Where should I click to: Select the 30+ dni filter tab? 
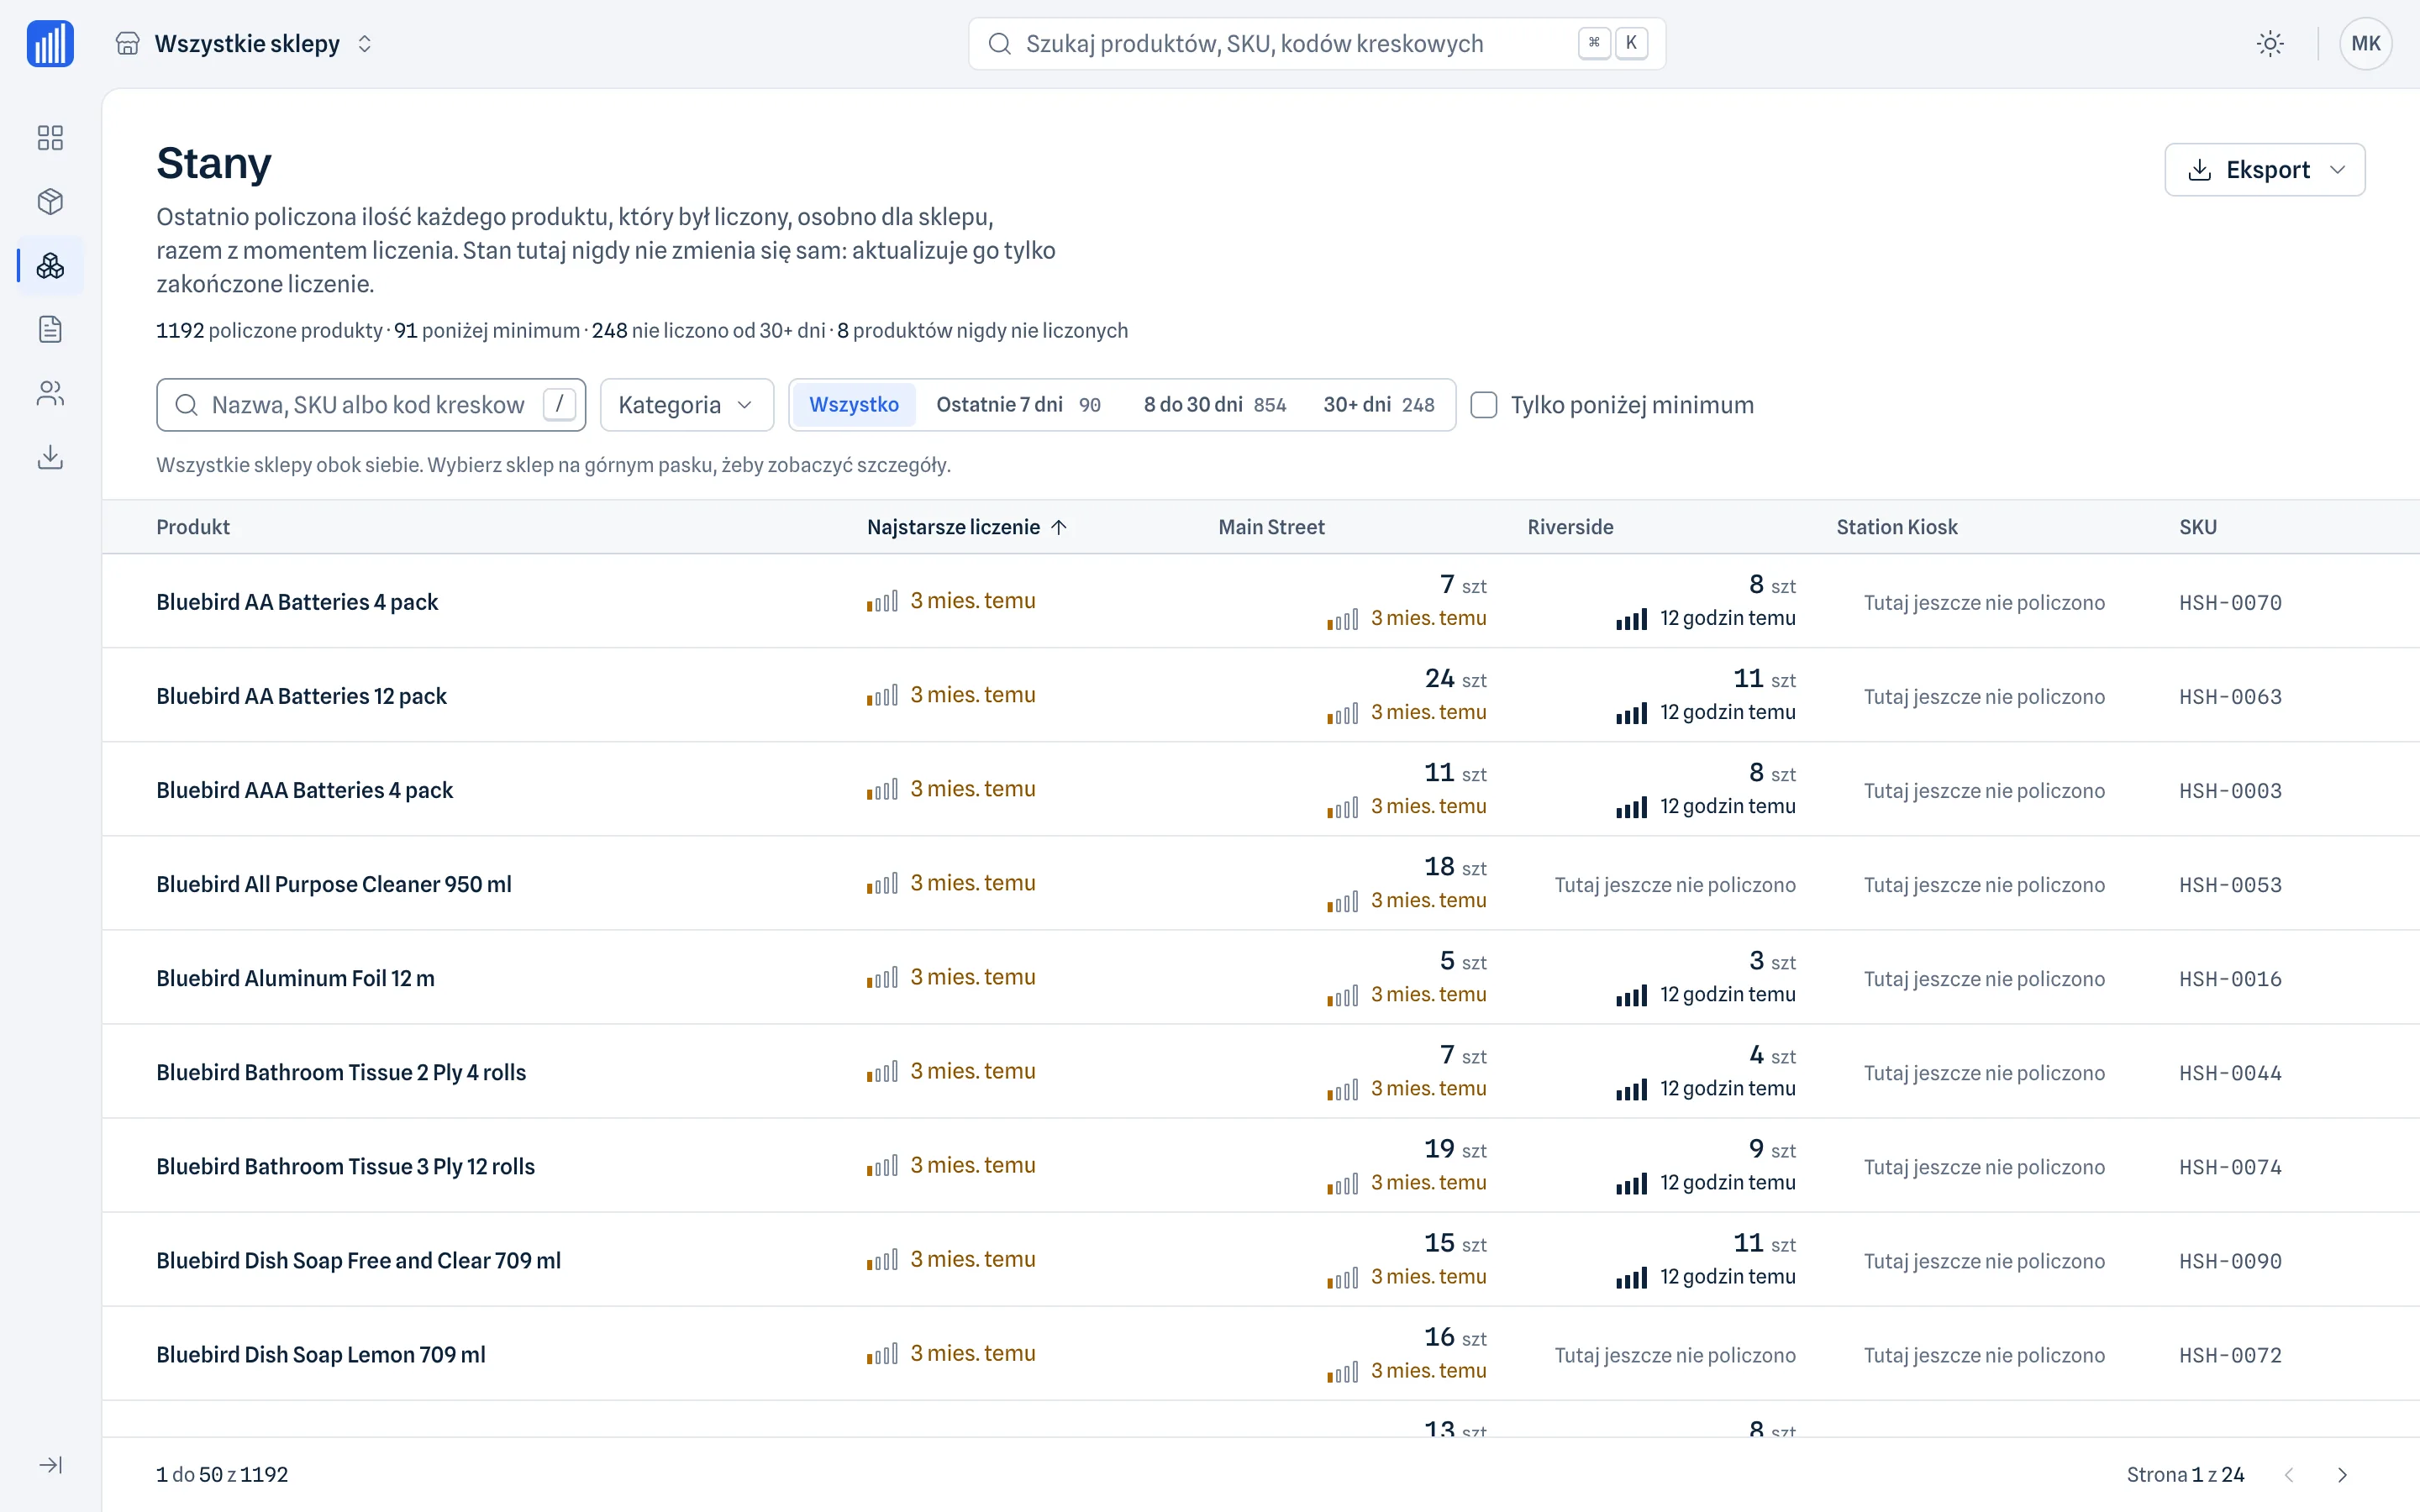tap(1379, 404)
